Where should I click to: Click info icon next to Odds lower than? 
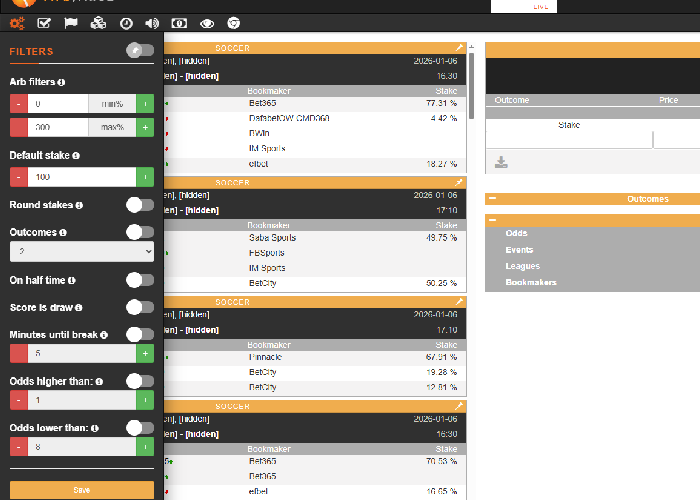[x=95, y=428]
